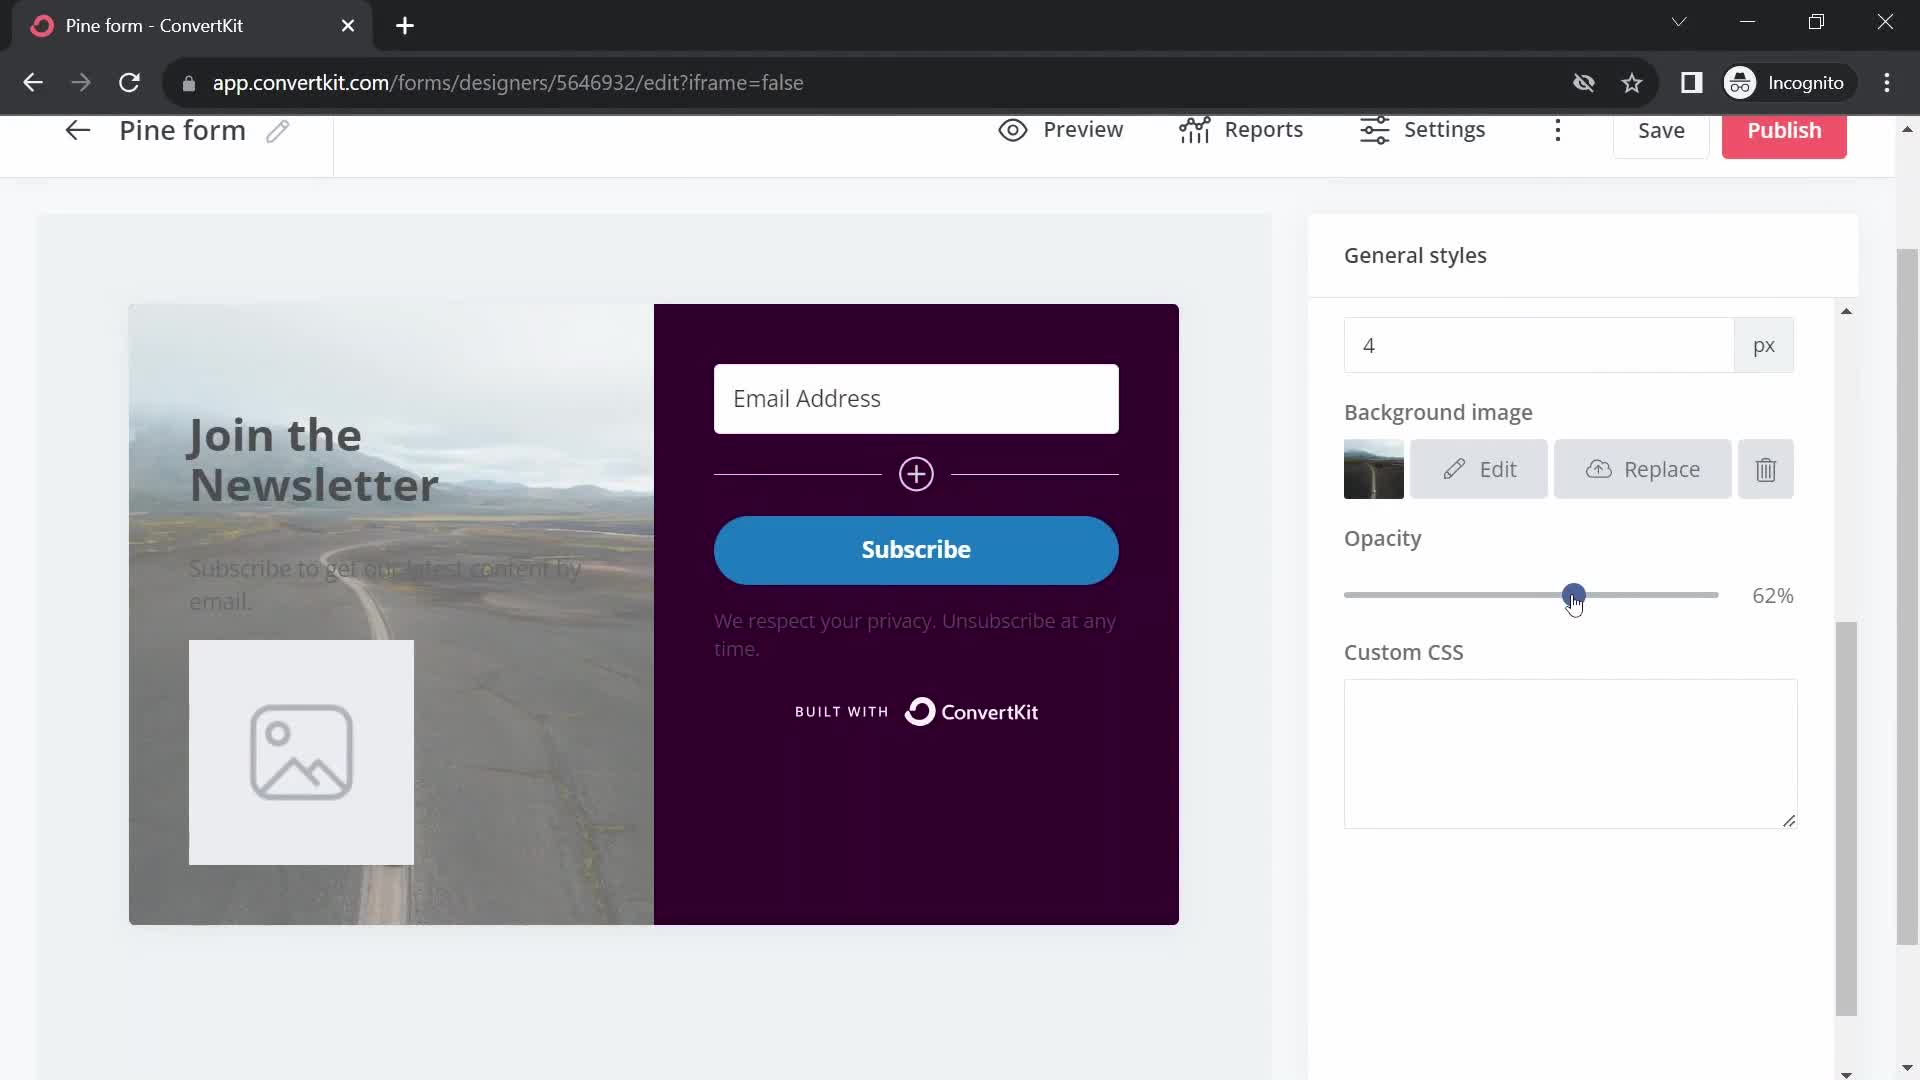
Task: Click the background image thumbnail
Action: click(1374, 469)
